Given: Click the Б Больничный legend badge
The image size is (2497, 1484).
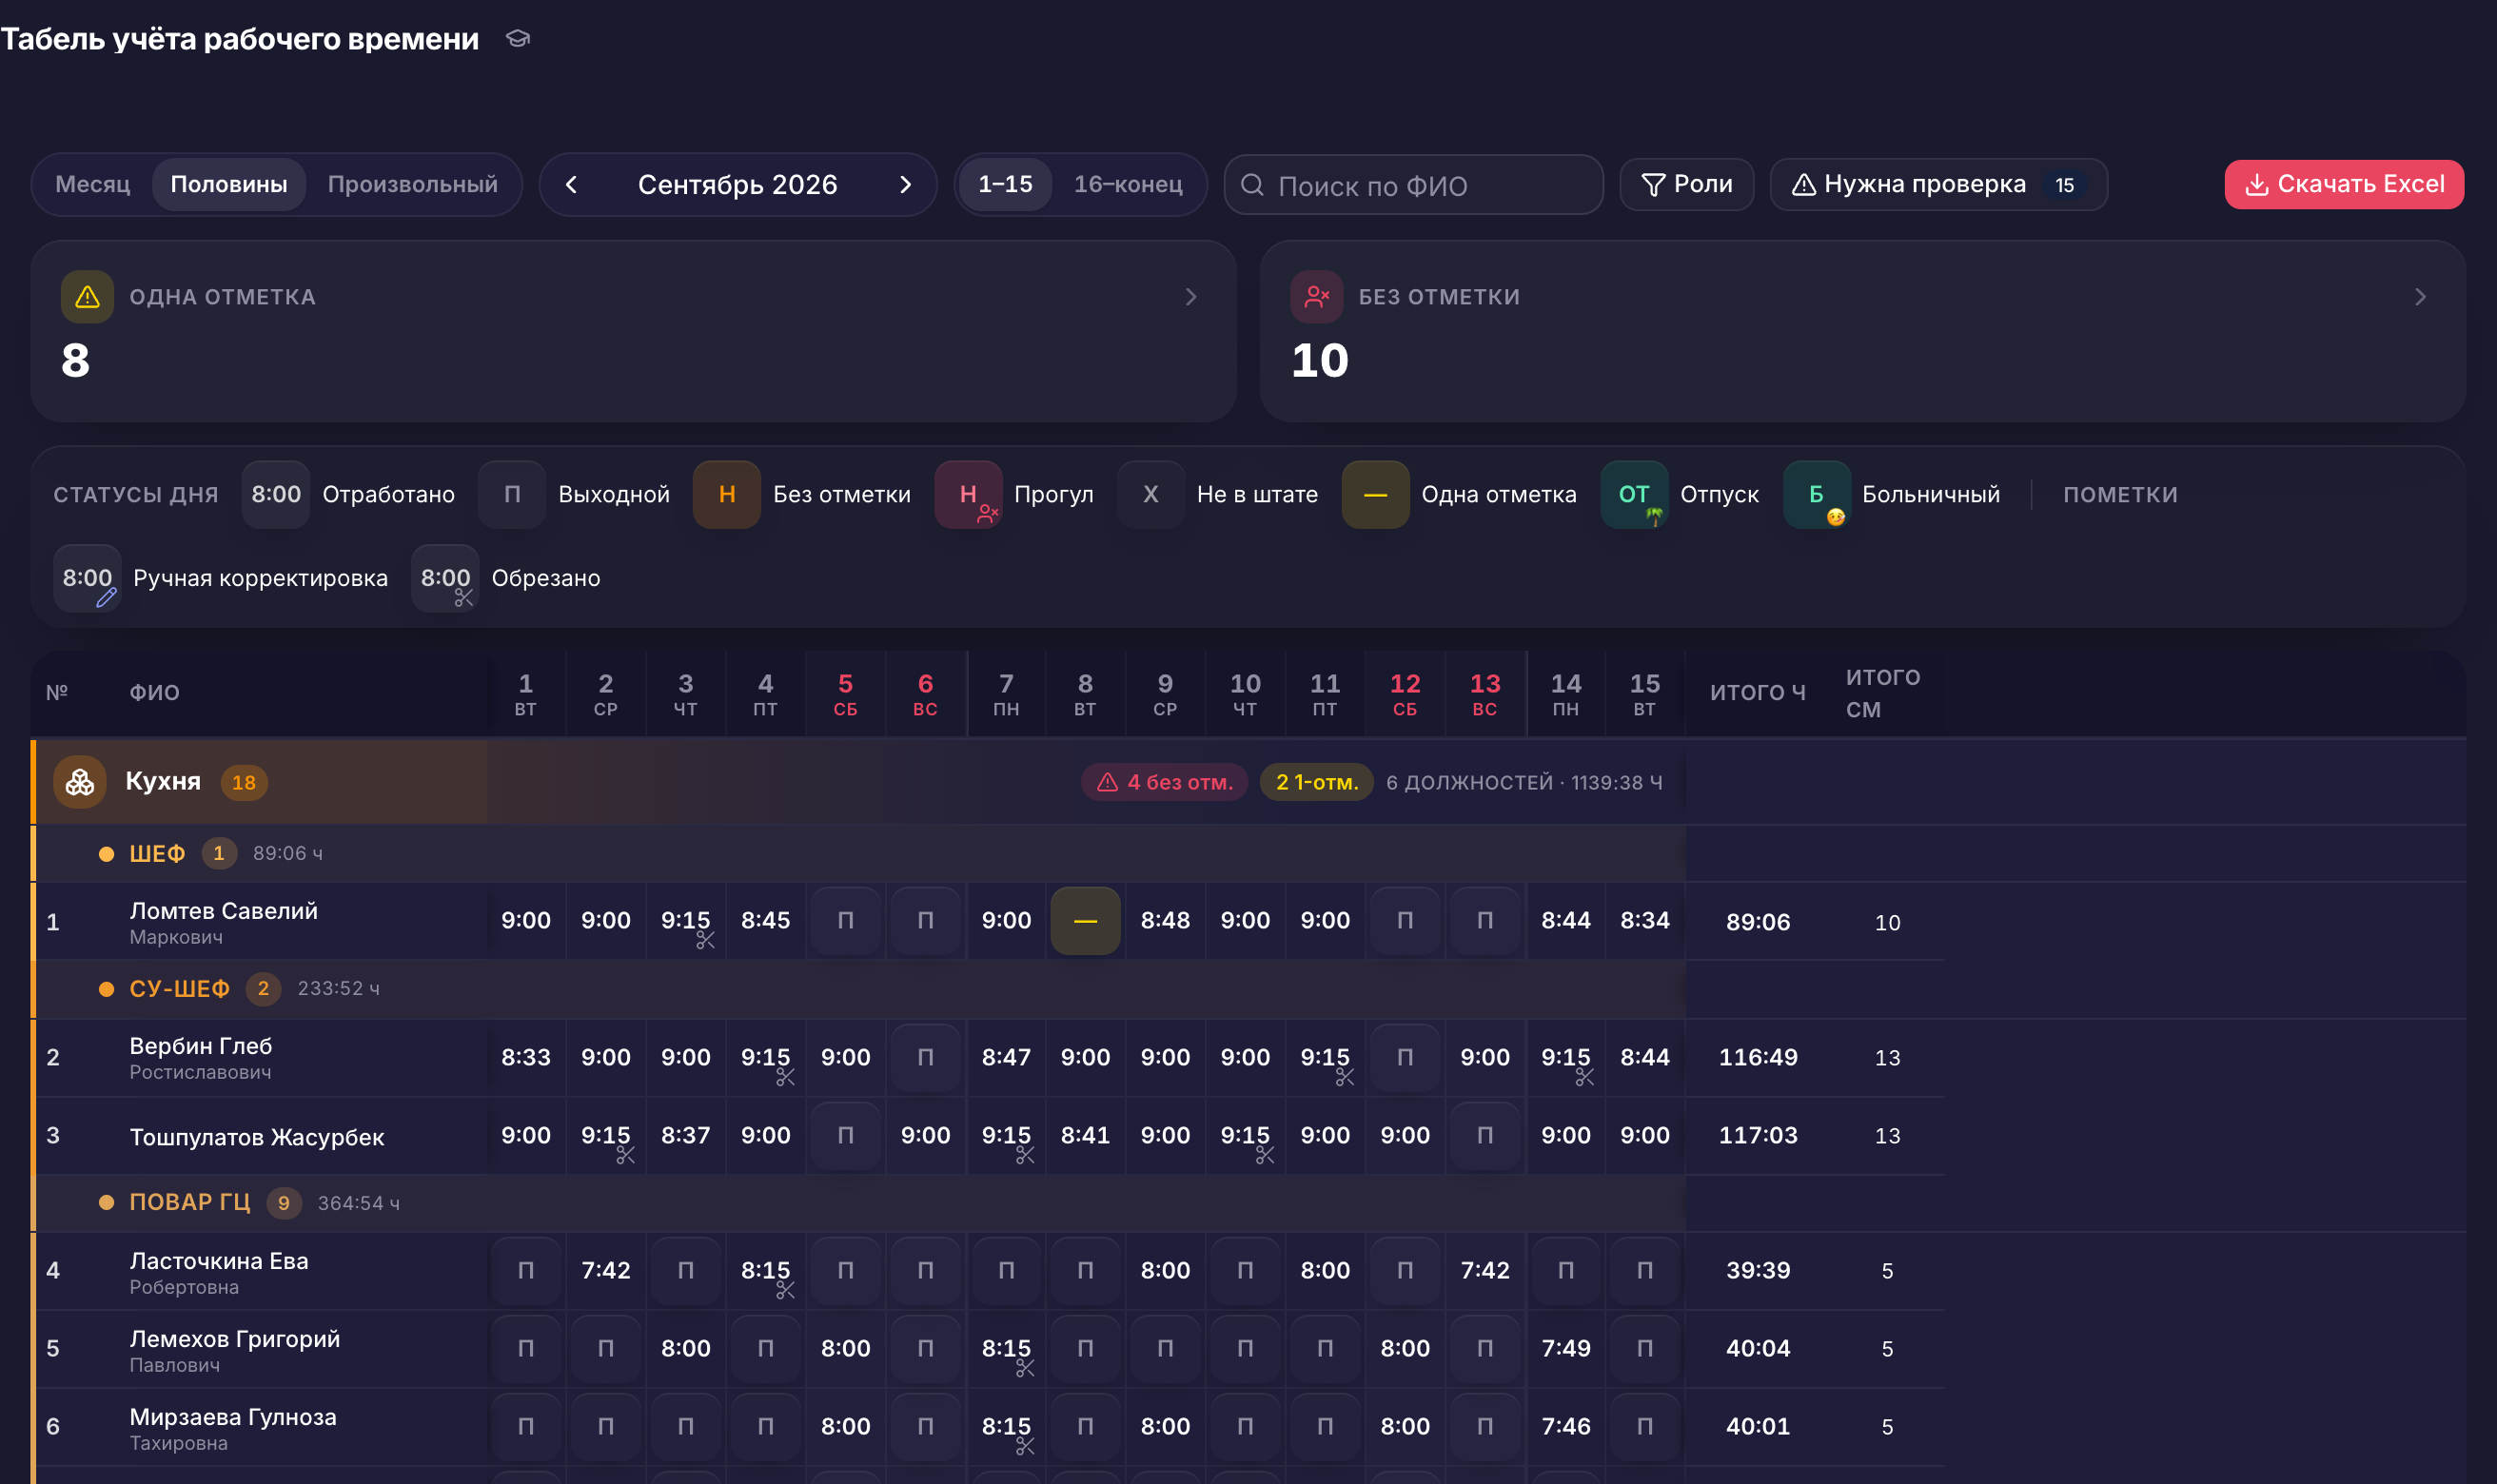Looking at the screenshot, I should point(1816,494).
